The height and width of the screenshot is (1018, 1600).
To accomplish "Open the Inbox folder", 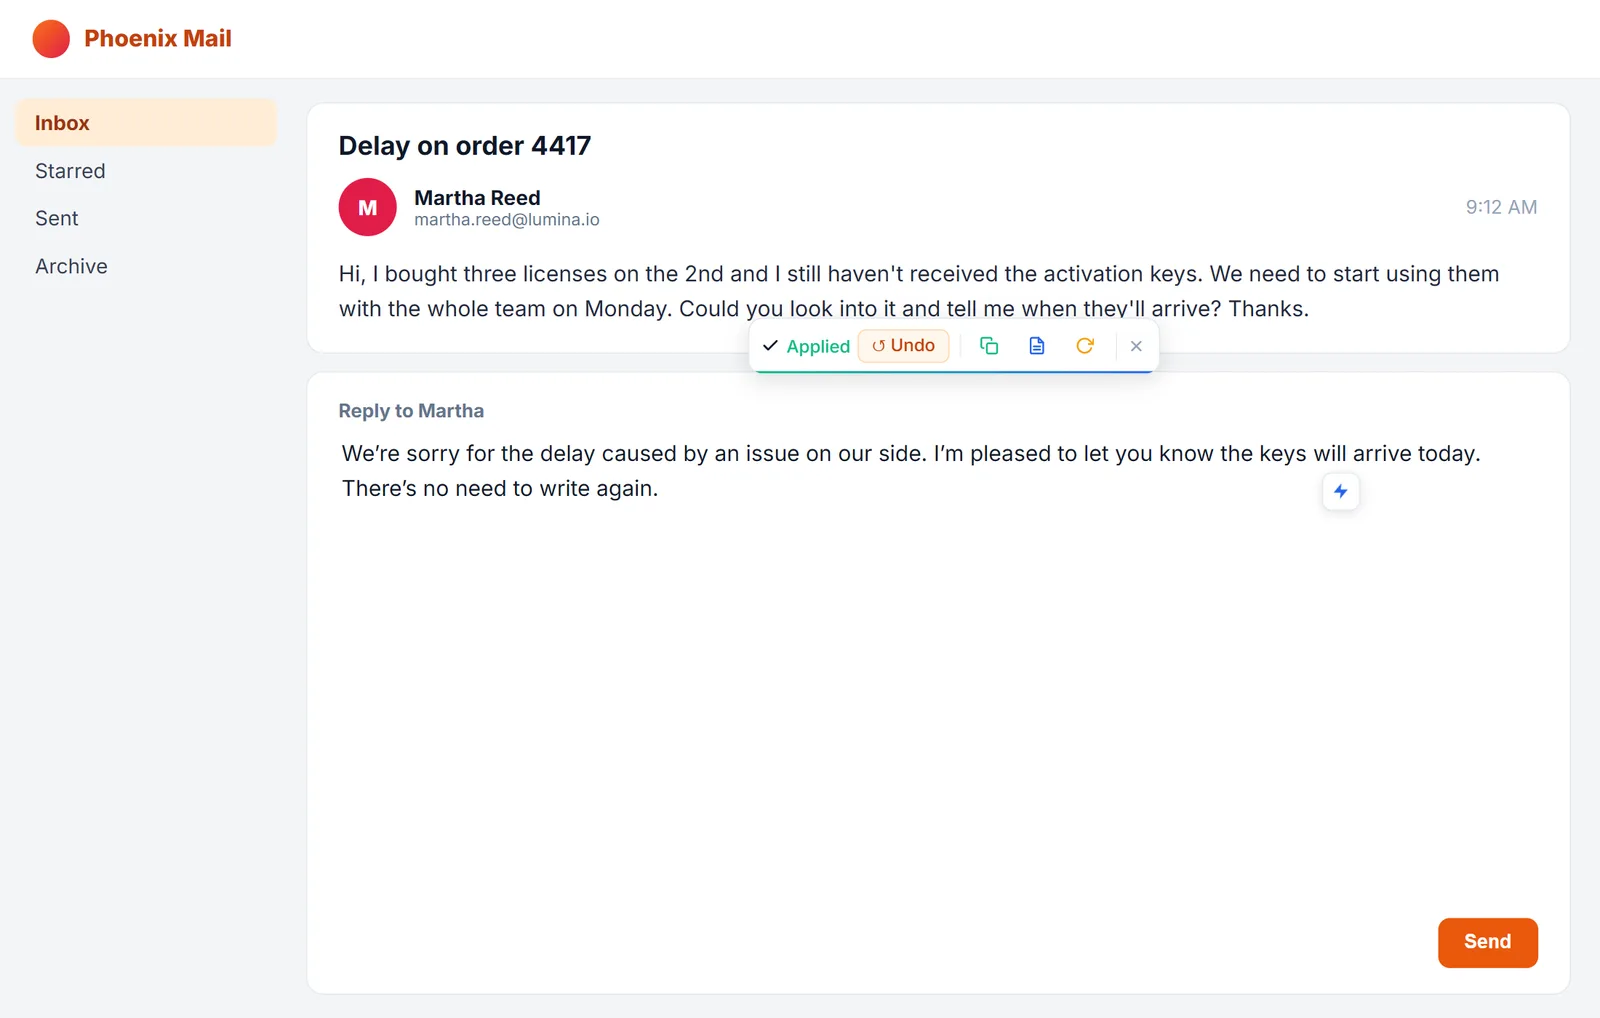I will [146, 123].
